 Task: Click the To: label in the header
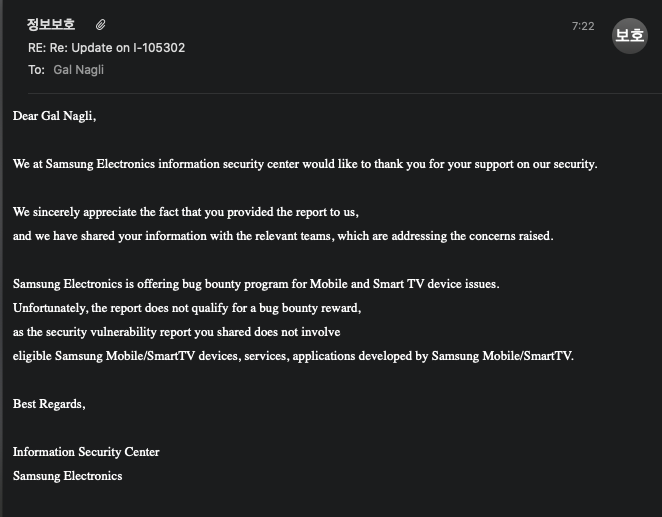click(x=36, y=70)
